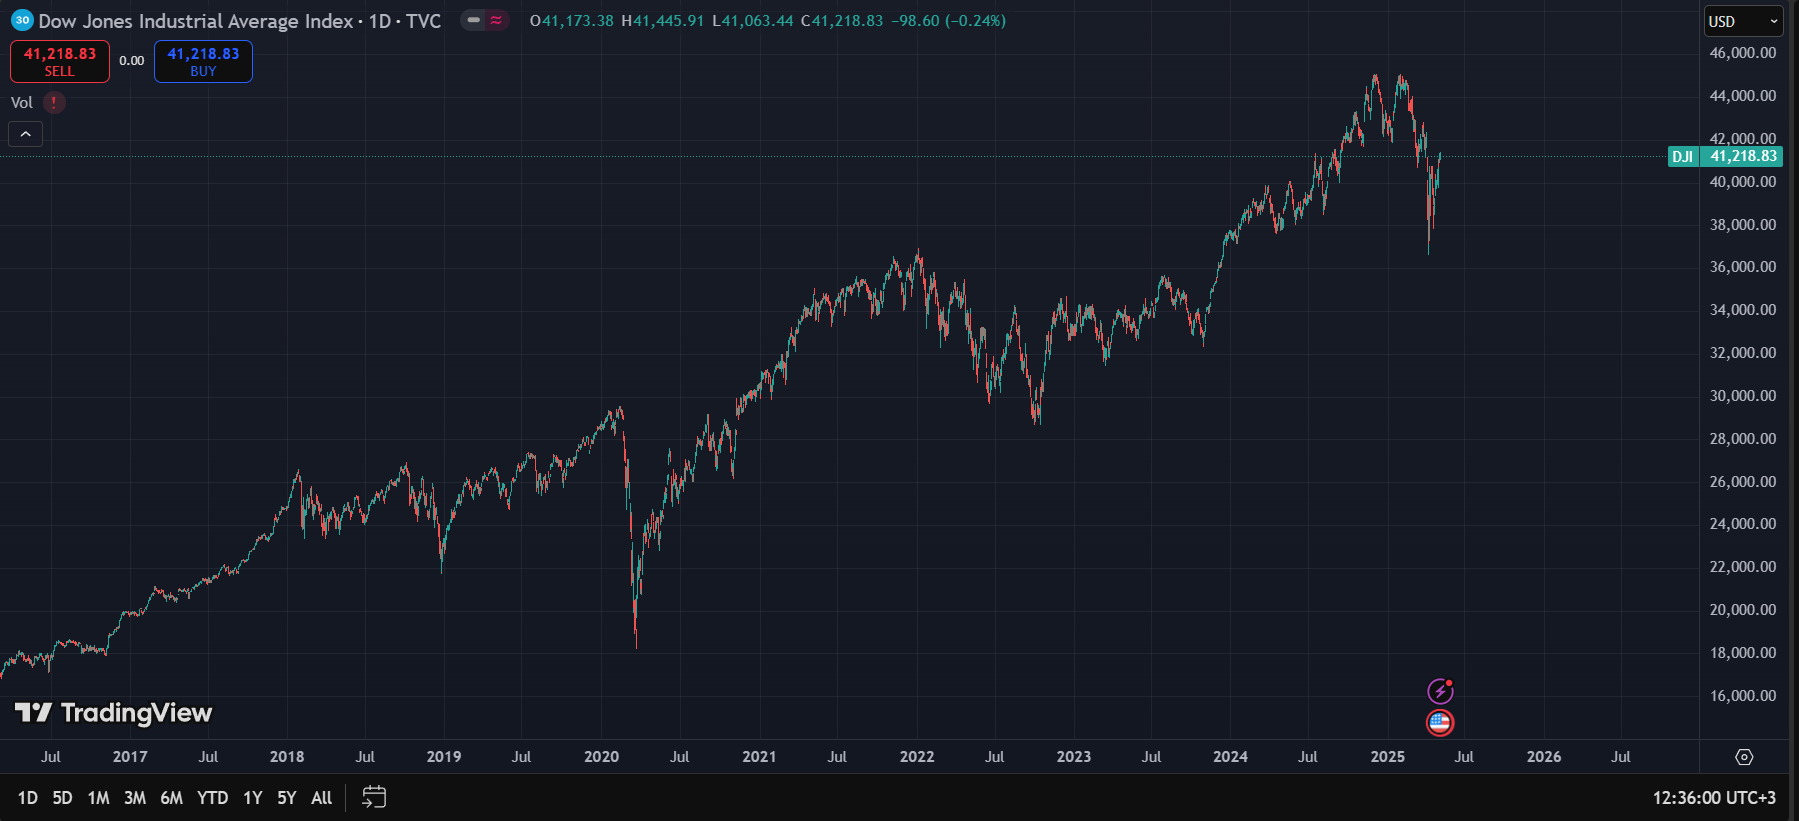Select the 1D time range
Image resolution: width=1799 pixels, height=821 pixels.
coord(28,797)
